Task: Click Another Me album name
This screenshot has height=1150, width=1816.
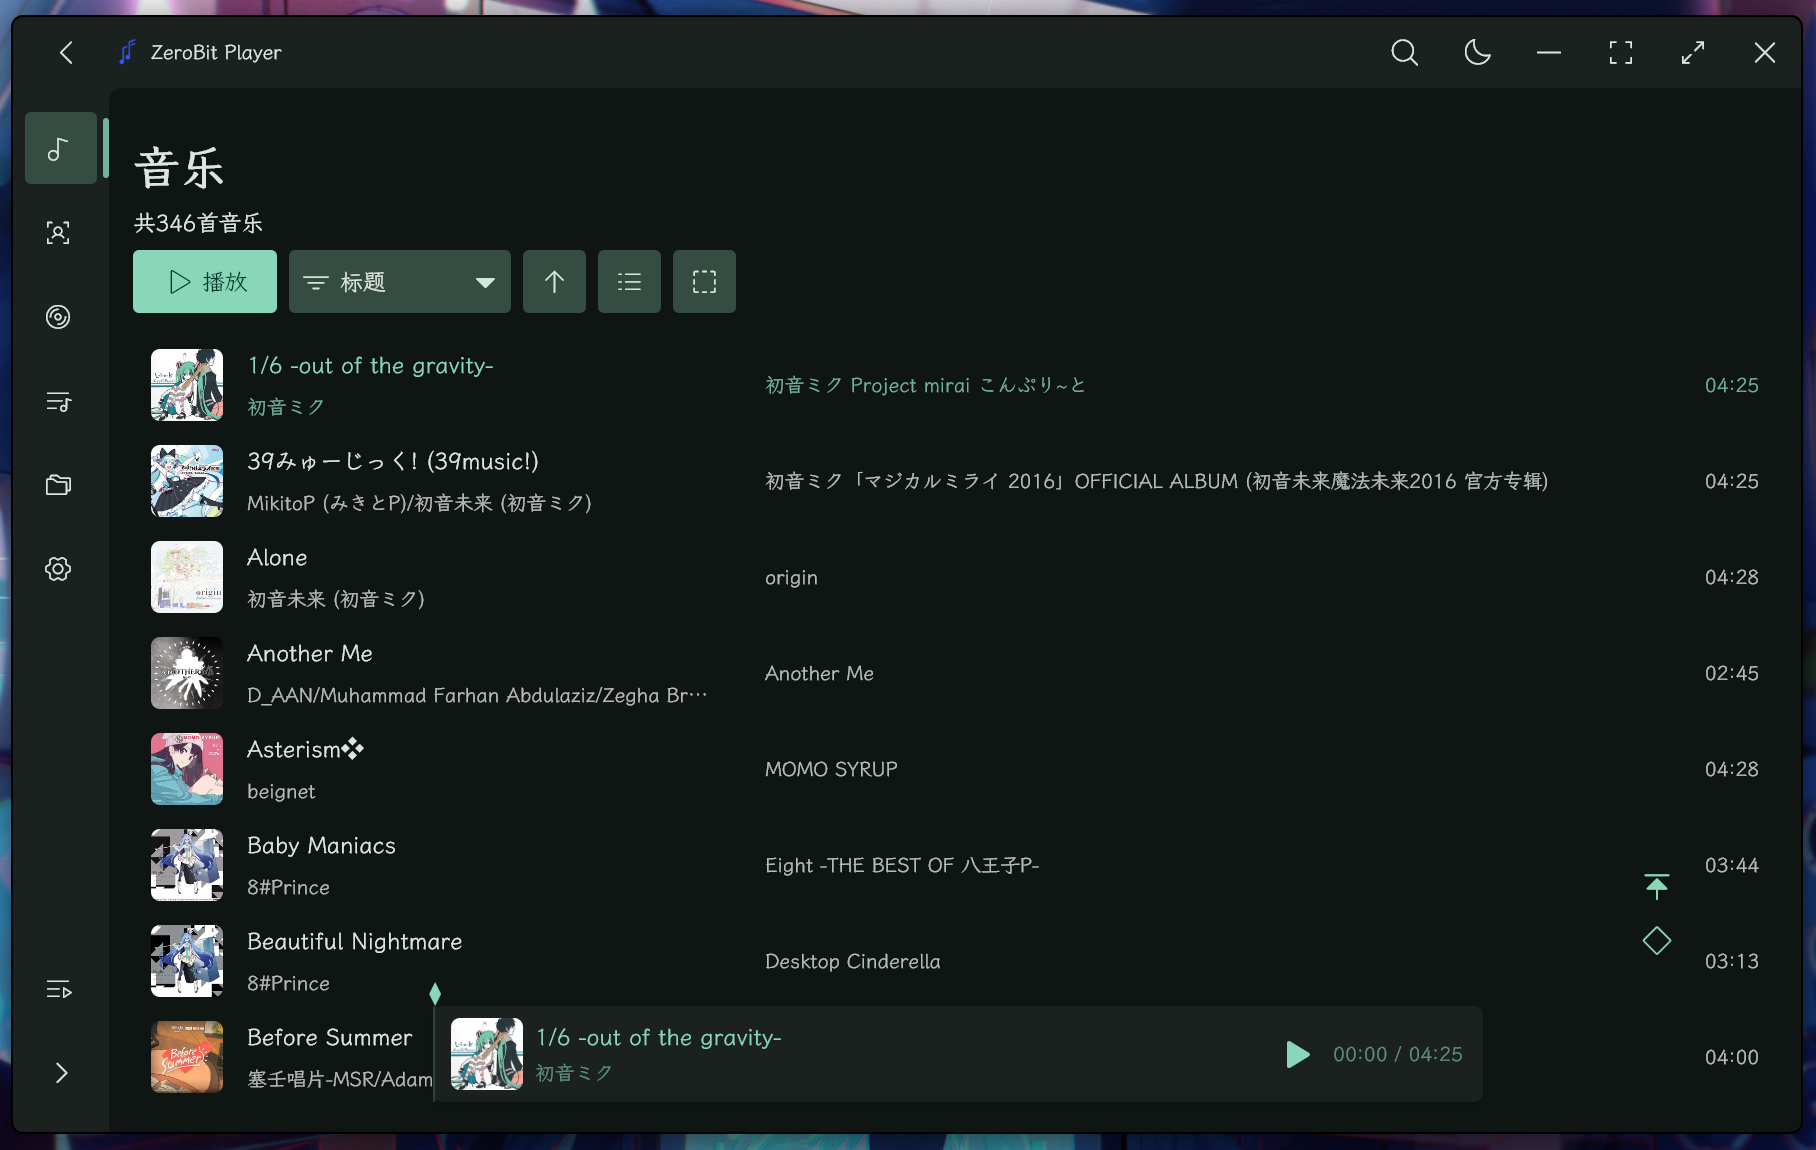Action: tap(819, 673)
